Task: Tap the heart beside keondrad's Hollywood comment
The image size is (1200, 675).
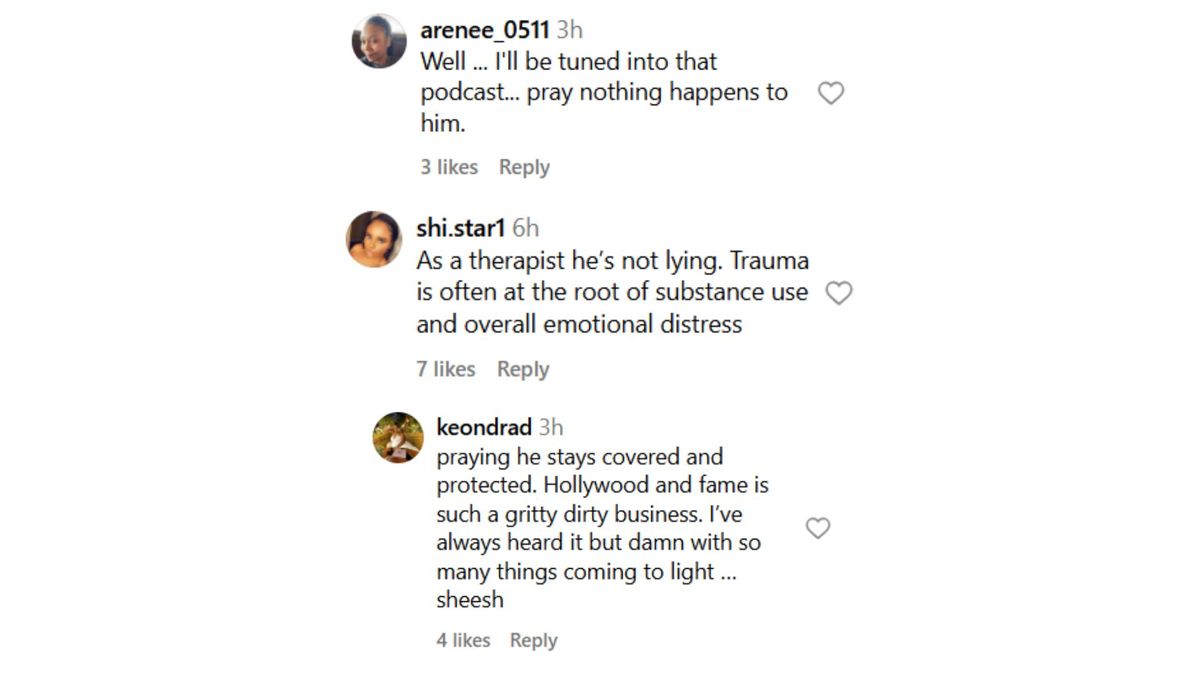Action: [x=818, y=528]
